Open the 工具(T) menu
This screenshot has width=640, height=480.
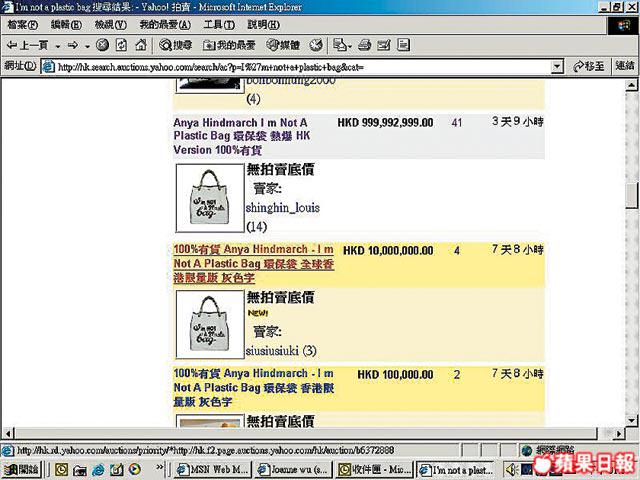[219, 25]
